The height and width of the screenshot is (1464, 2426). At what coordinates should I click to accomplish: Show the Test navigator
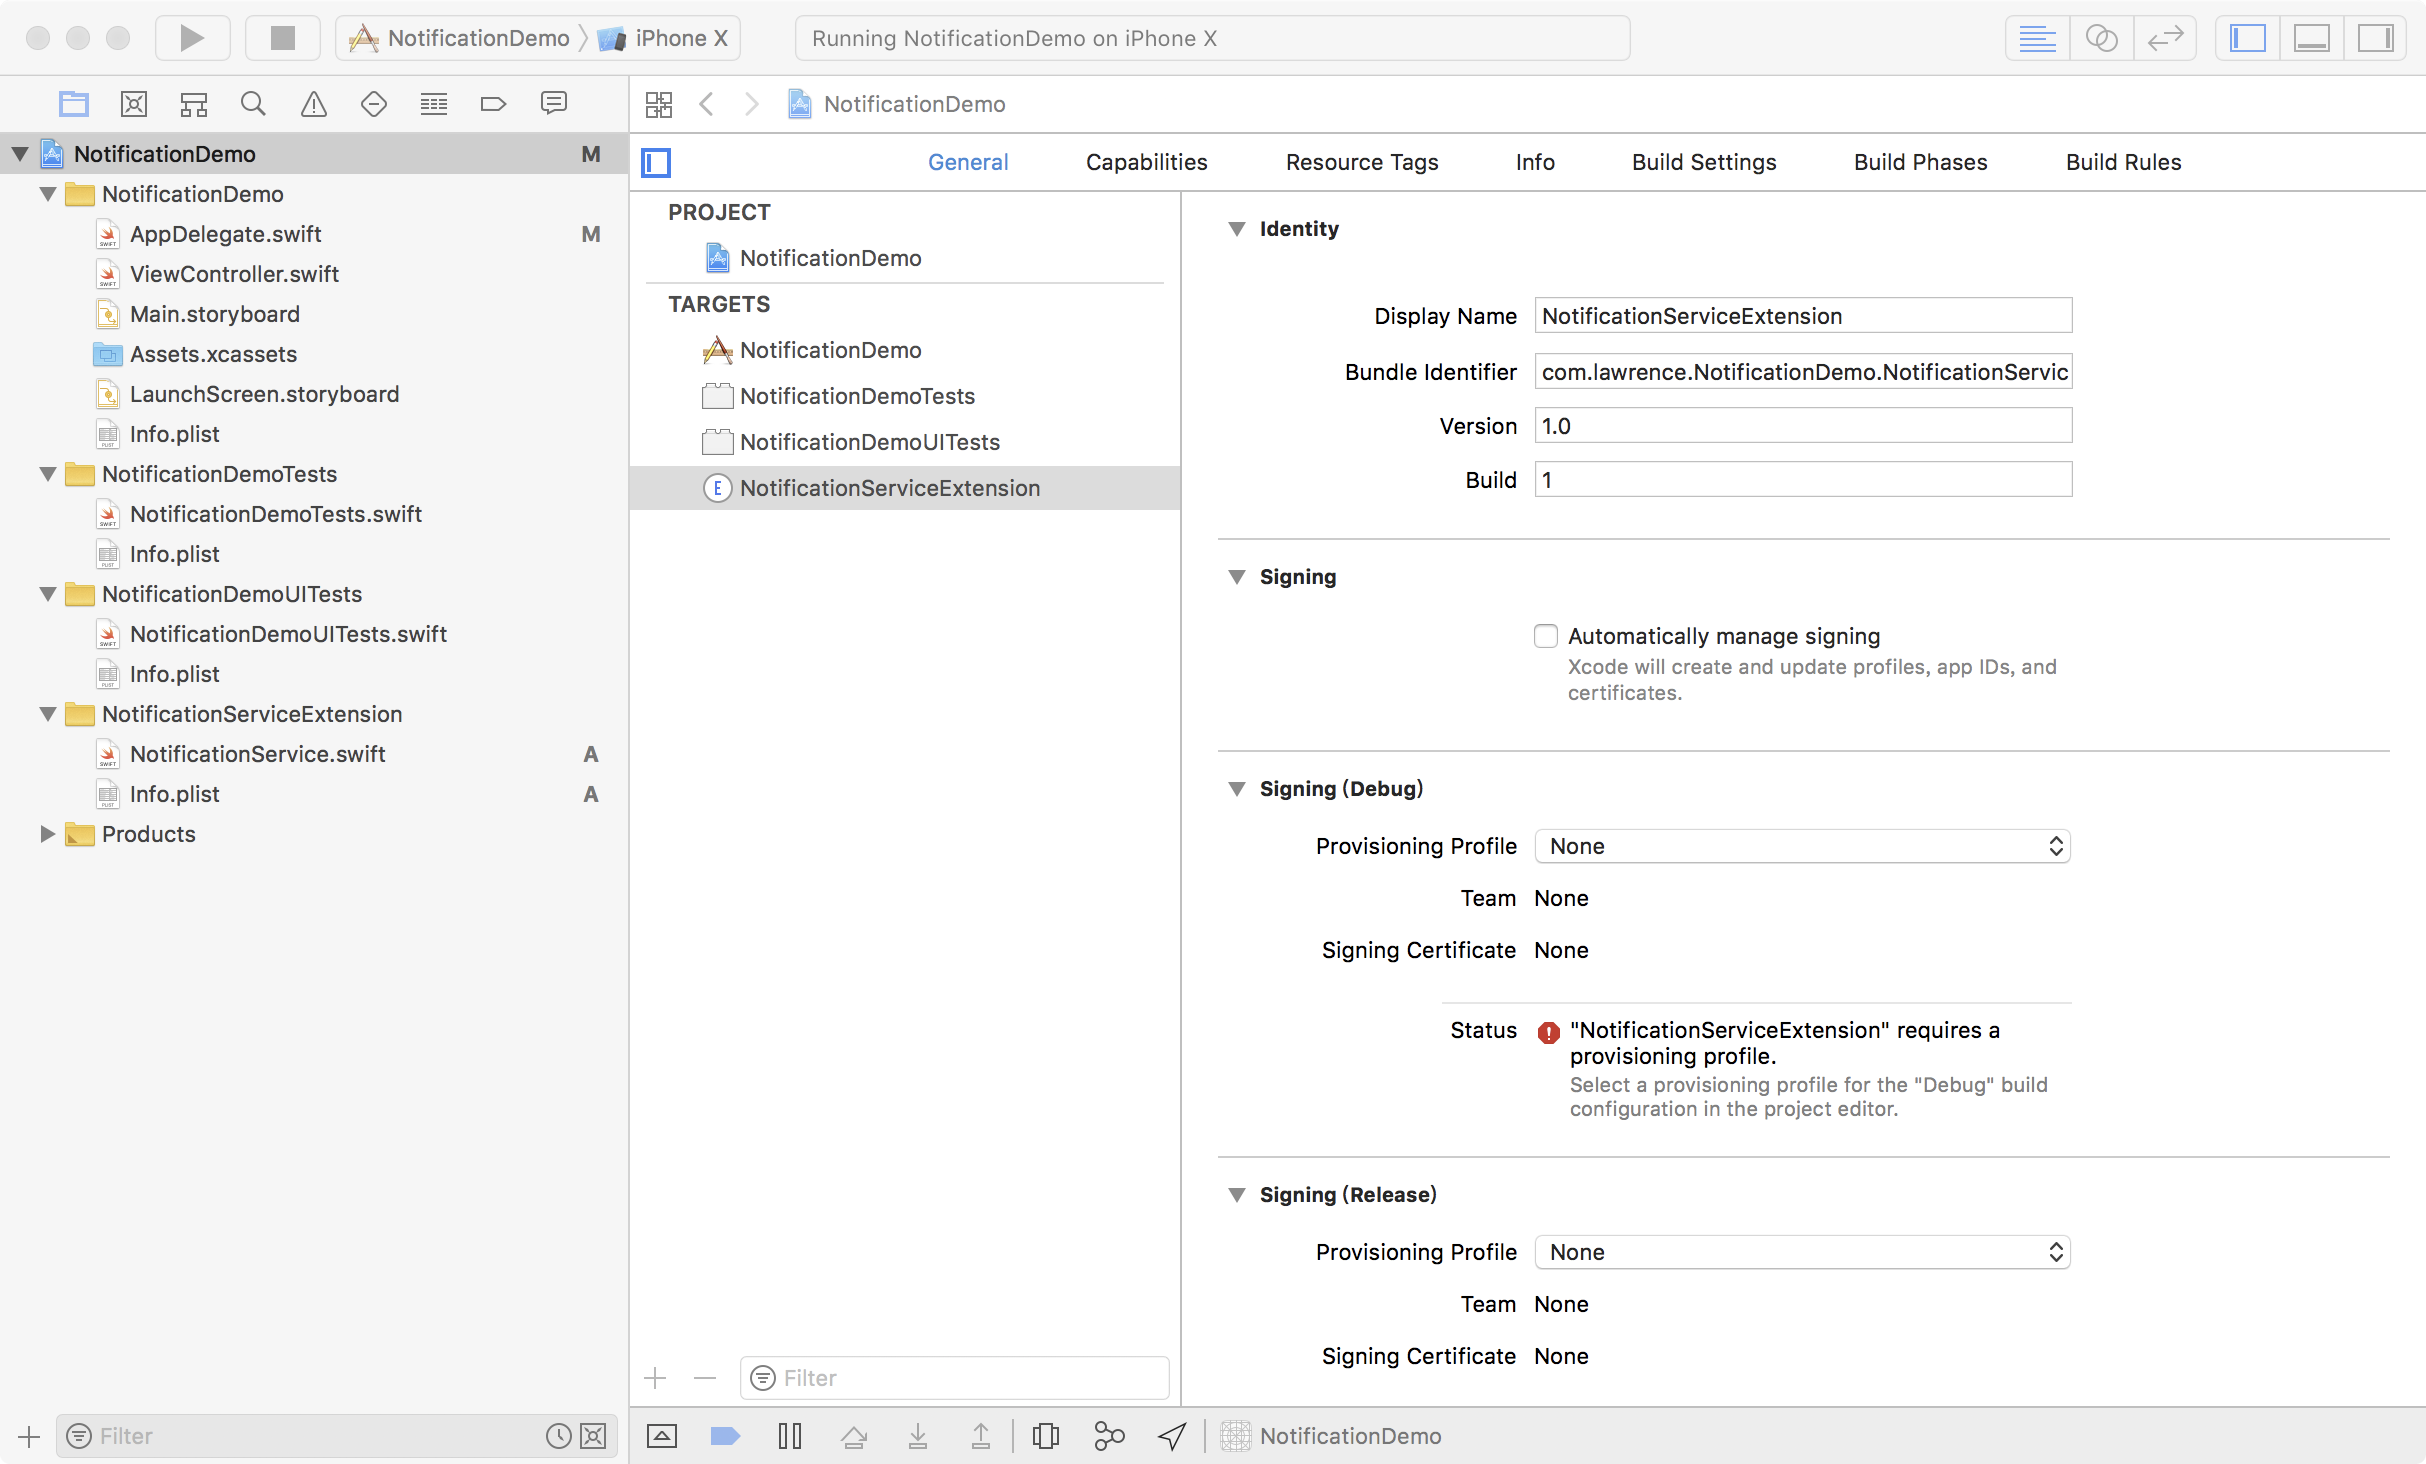coord(374,104)
